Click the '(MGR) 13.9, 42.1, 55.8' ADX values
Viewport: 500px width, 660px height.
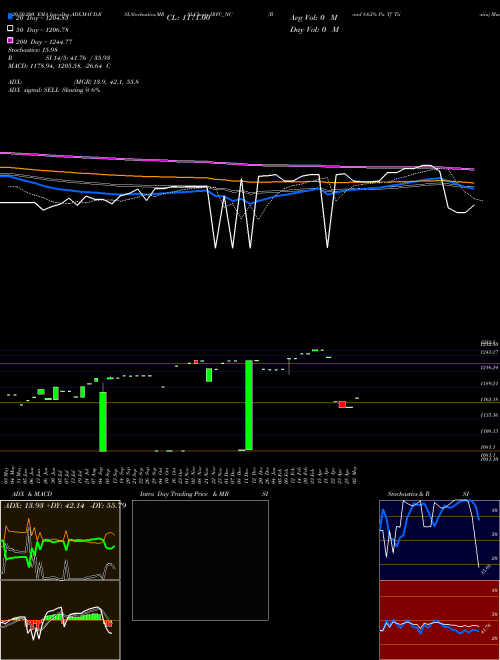pyautogui.click(x=106, y=82)
